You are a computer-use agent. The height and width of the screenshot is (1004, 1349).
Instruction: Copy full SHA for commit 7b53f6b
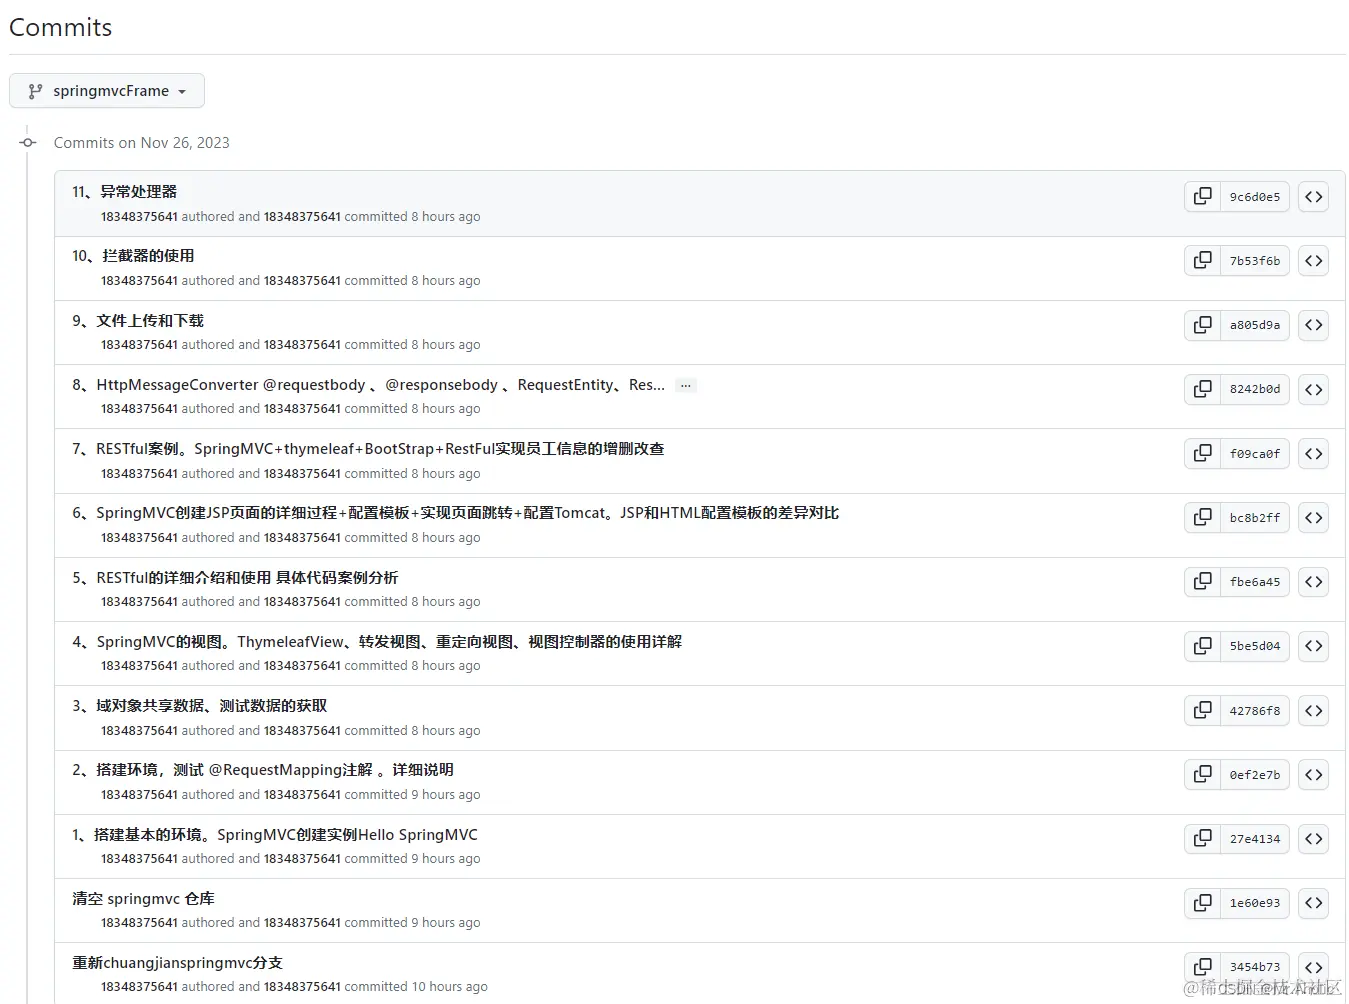click(1203, 261)
